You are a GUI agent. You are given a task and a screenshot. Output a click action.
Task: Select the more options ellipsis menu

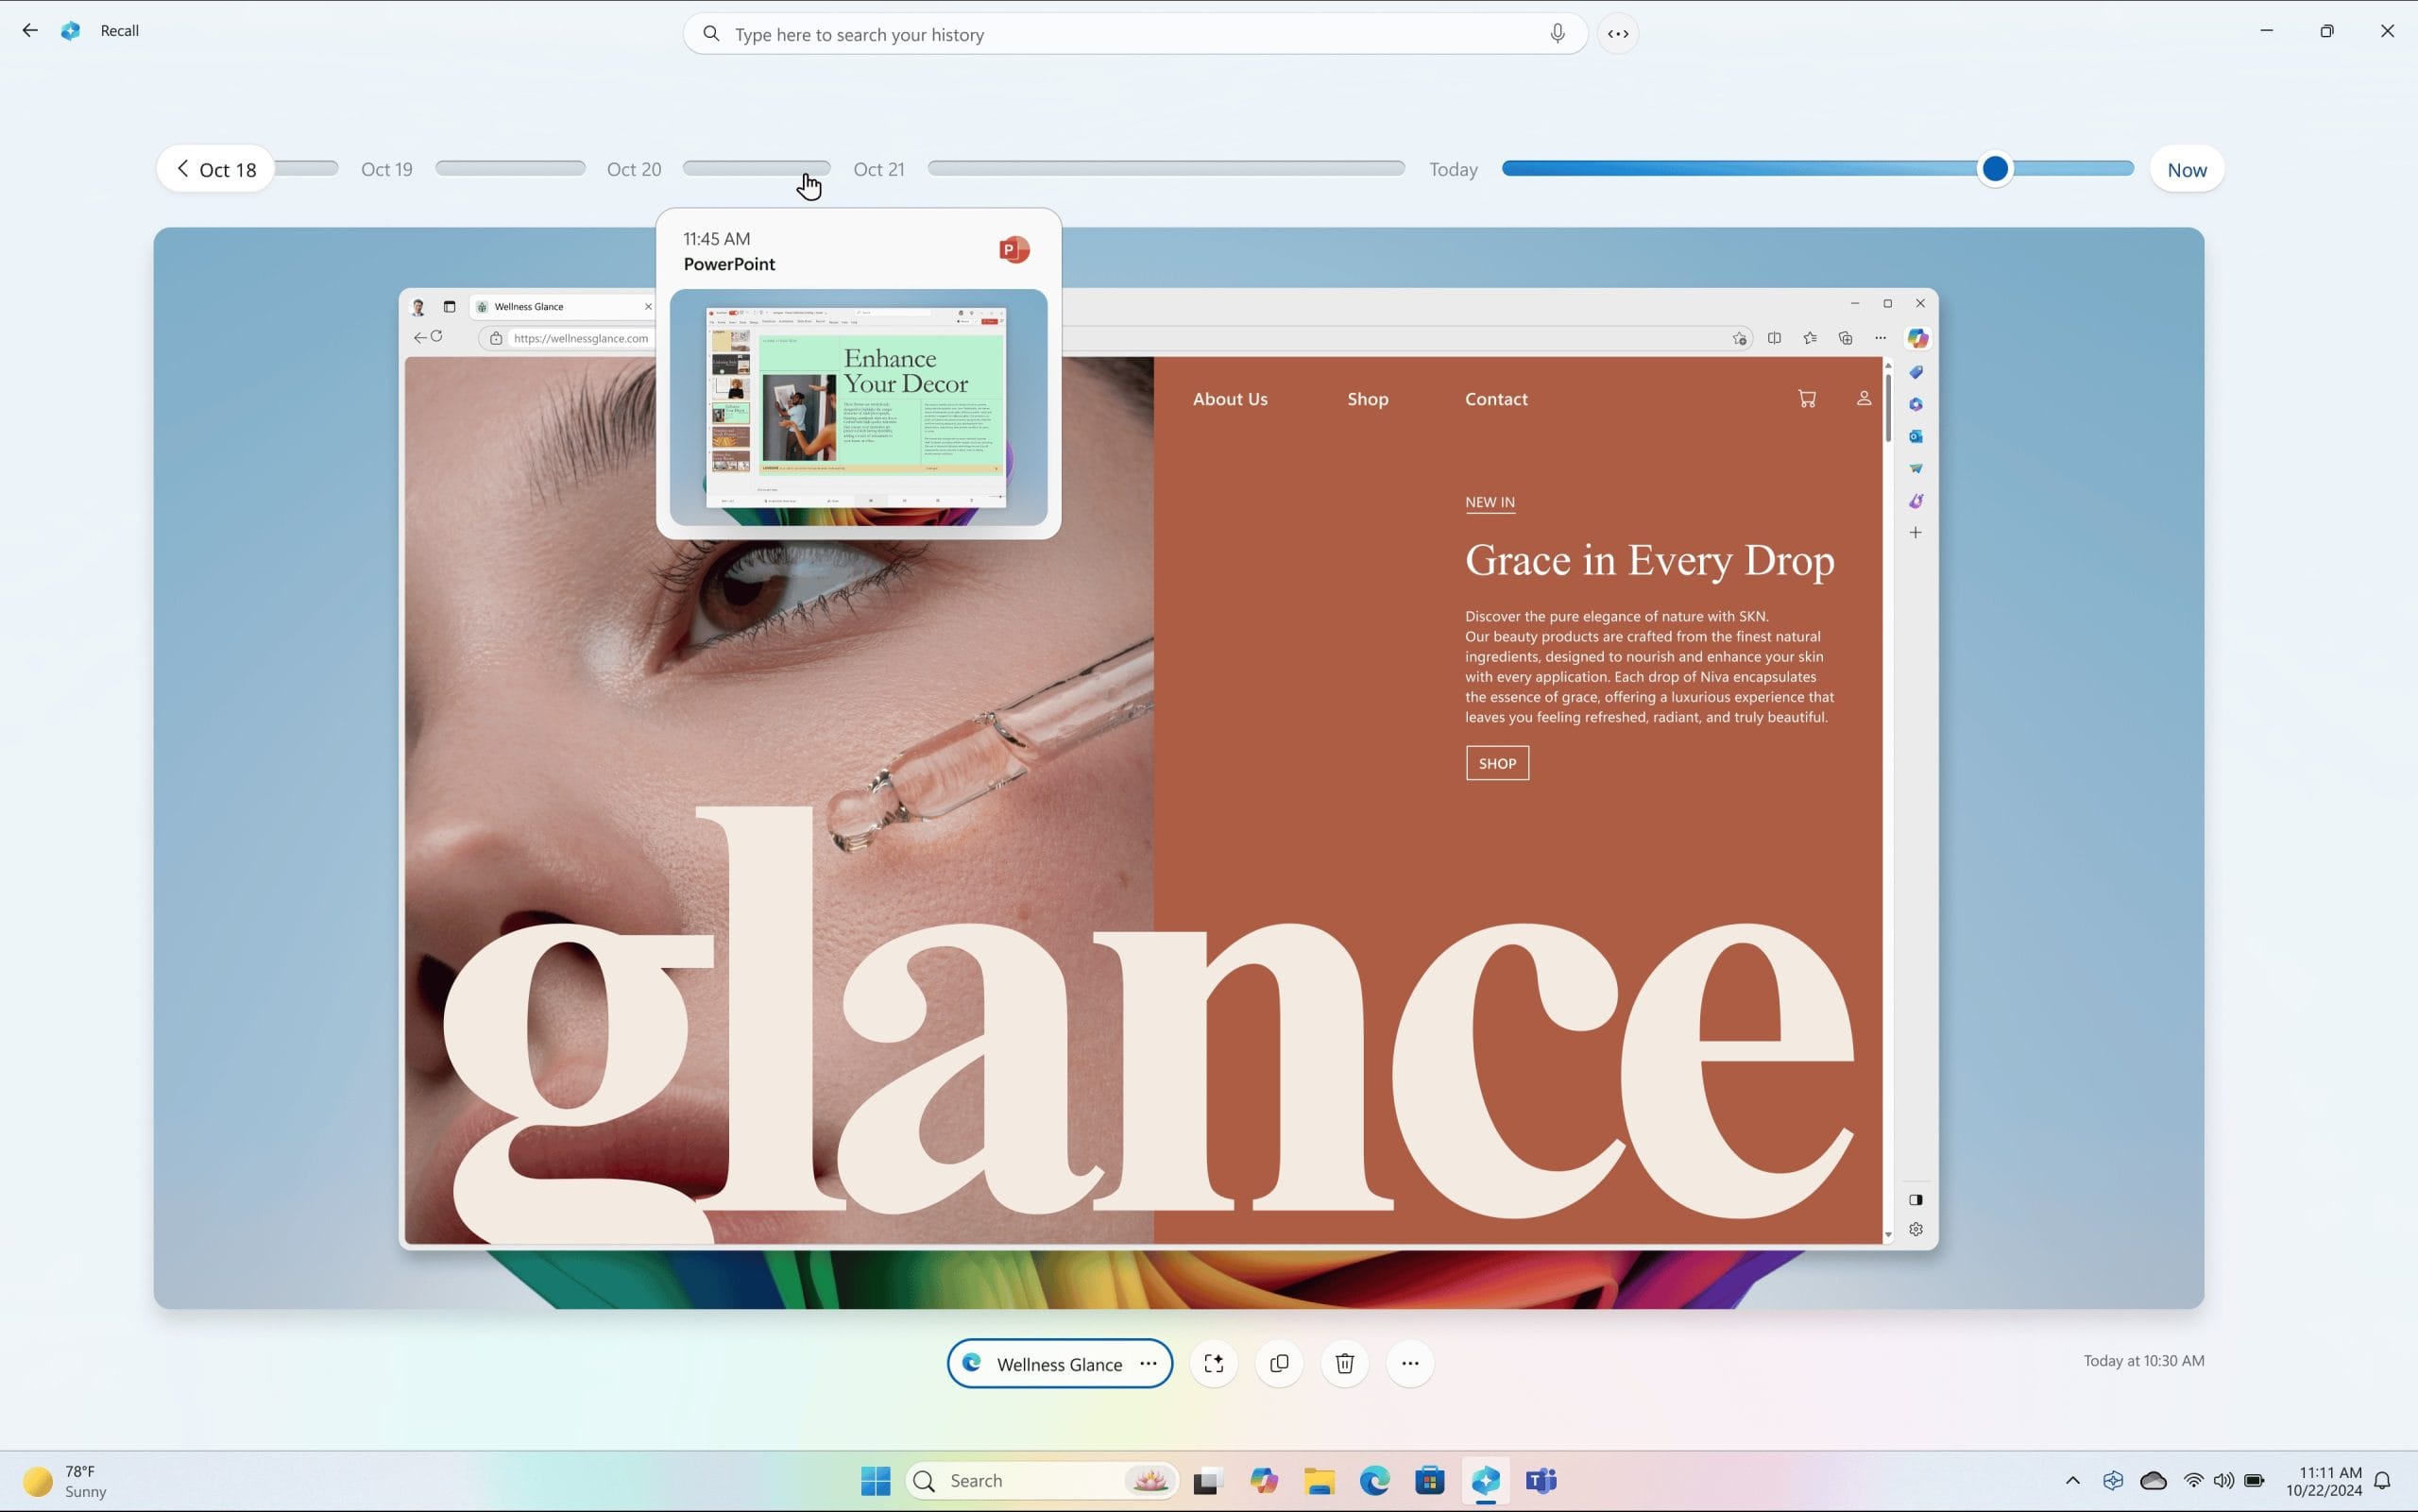1409,1364
